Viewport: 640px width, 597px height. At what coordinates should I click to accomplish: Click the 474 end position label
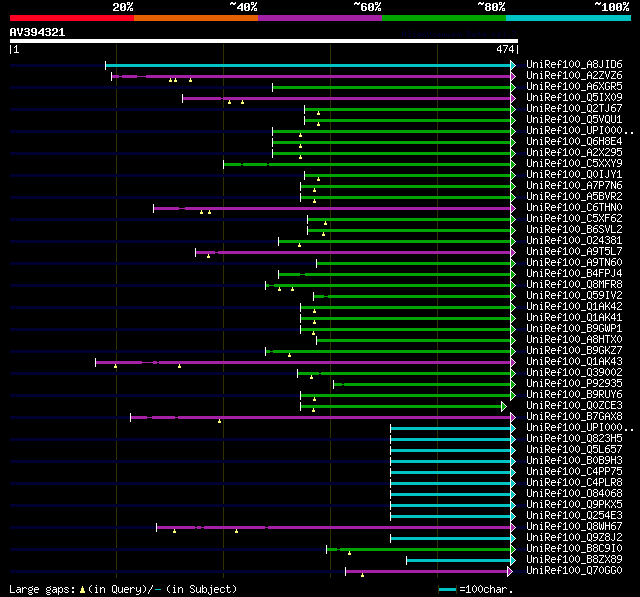pos(505,49)
